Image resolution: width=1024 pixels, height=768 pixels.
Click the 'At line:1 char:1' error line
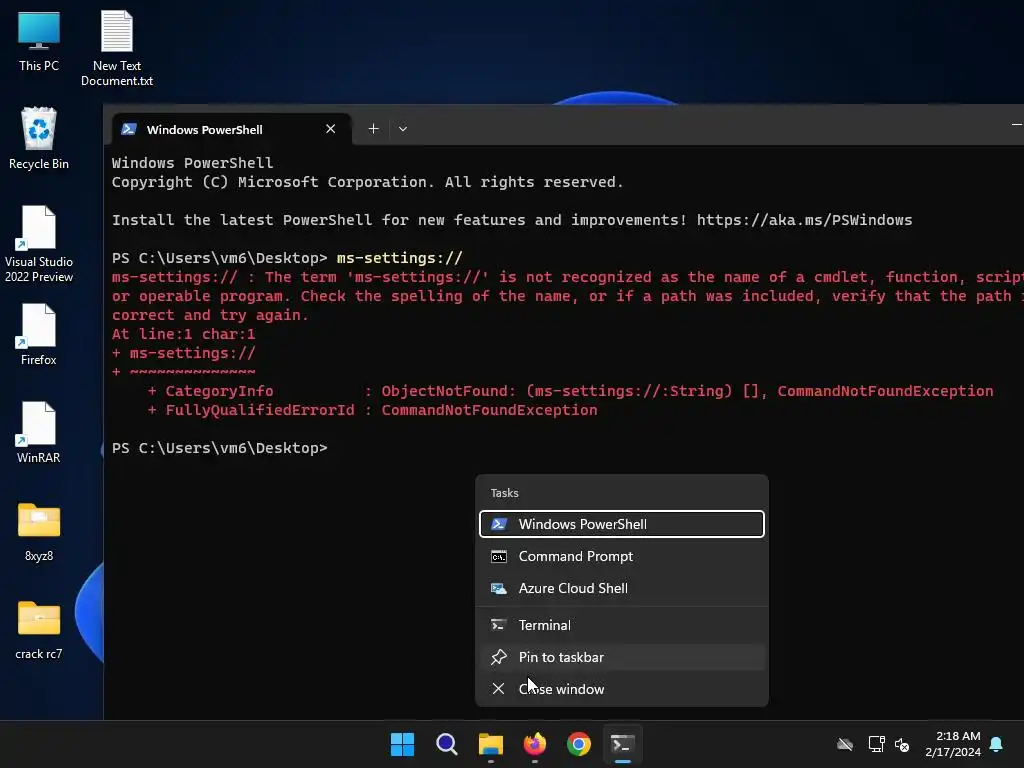pyautogui.click(x=184, y=334)
